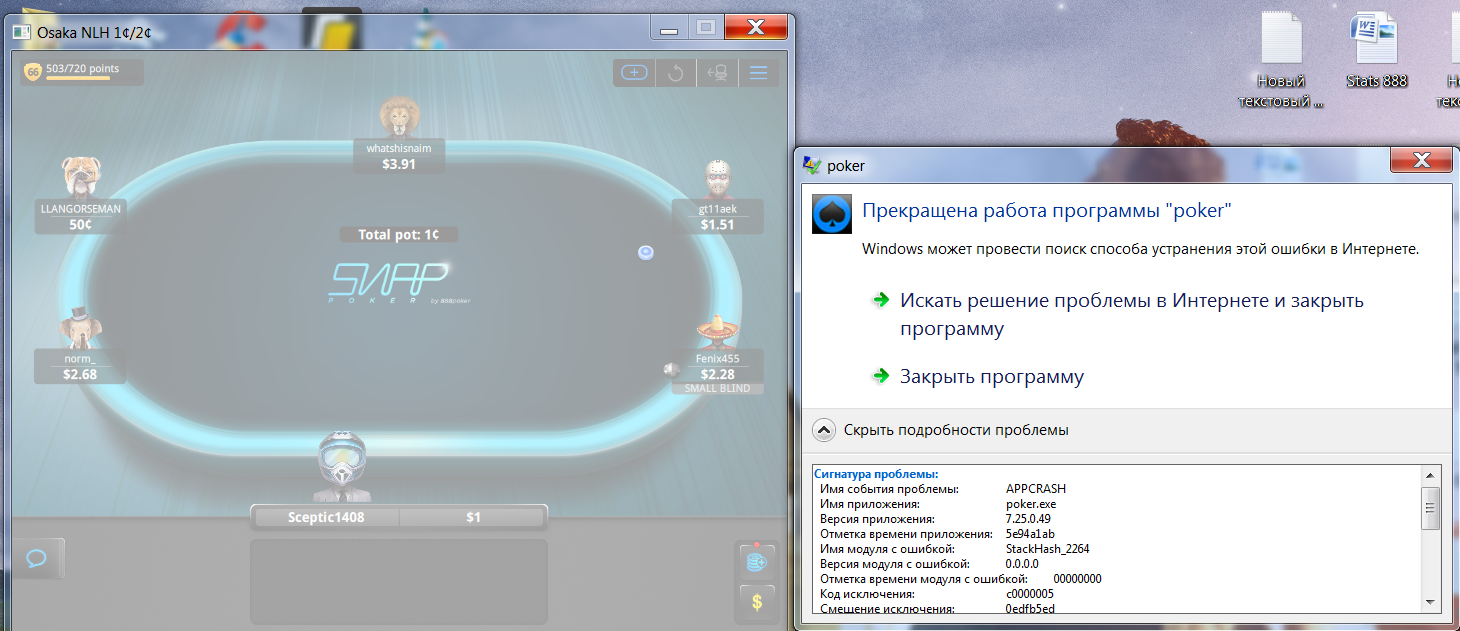This screenshot has height=631, width=1460.
Task: Click the small blind chip near Fenix455
Action: 671,370
